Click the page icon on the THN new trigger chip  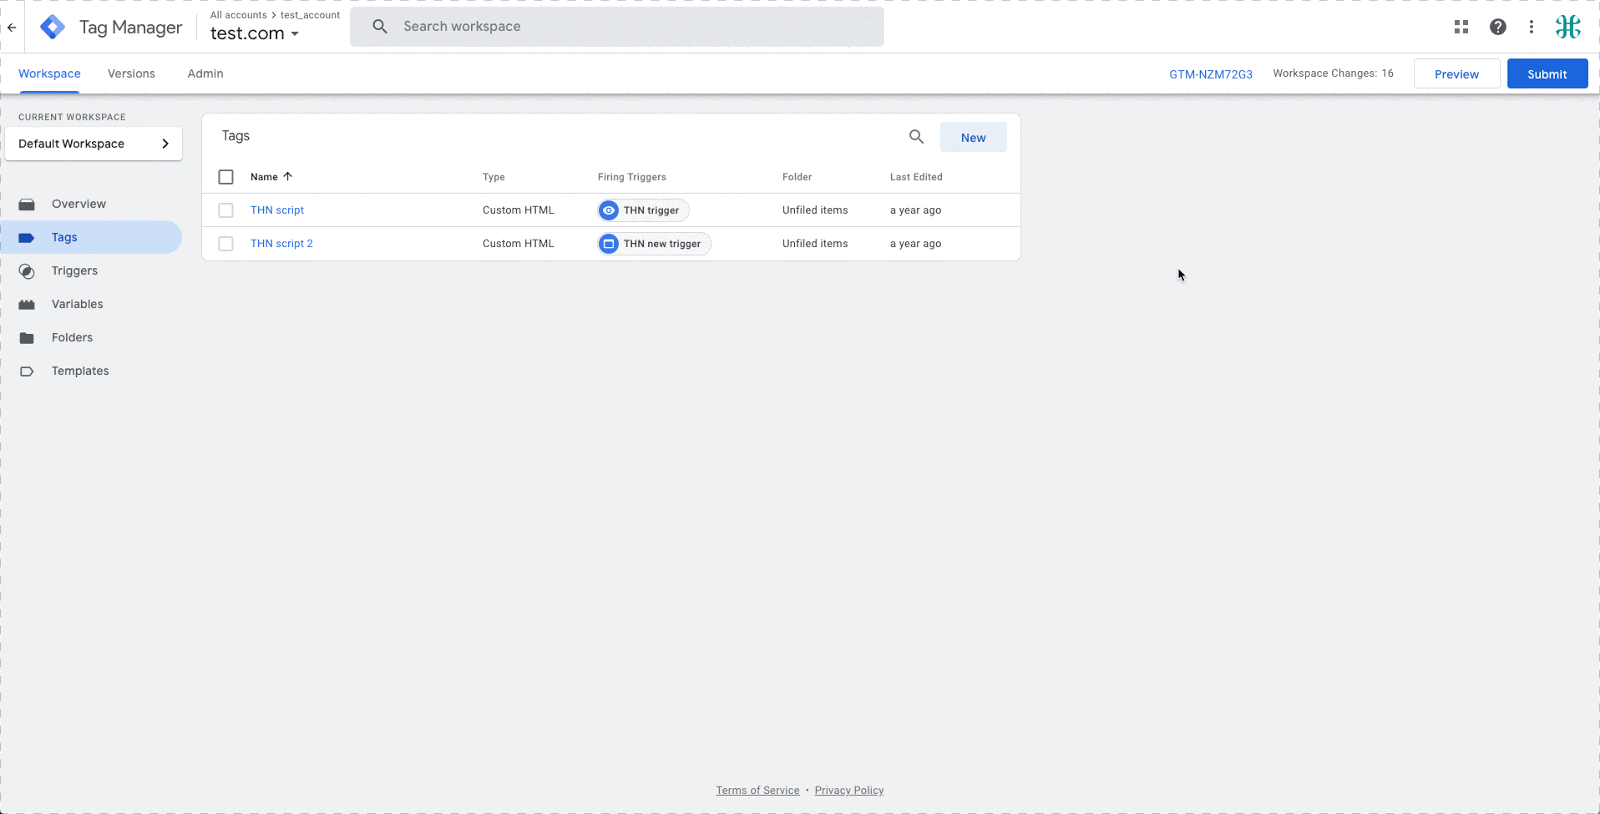click(x=609, y=244)
